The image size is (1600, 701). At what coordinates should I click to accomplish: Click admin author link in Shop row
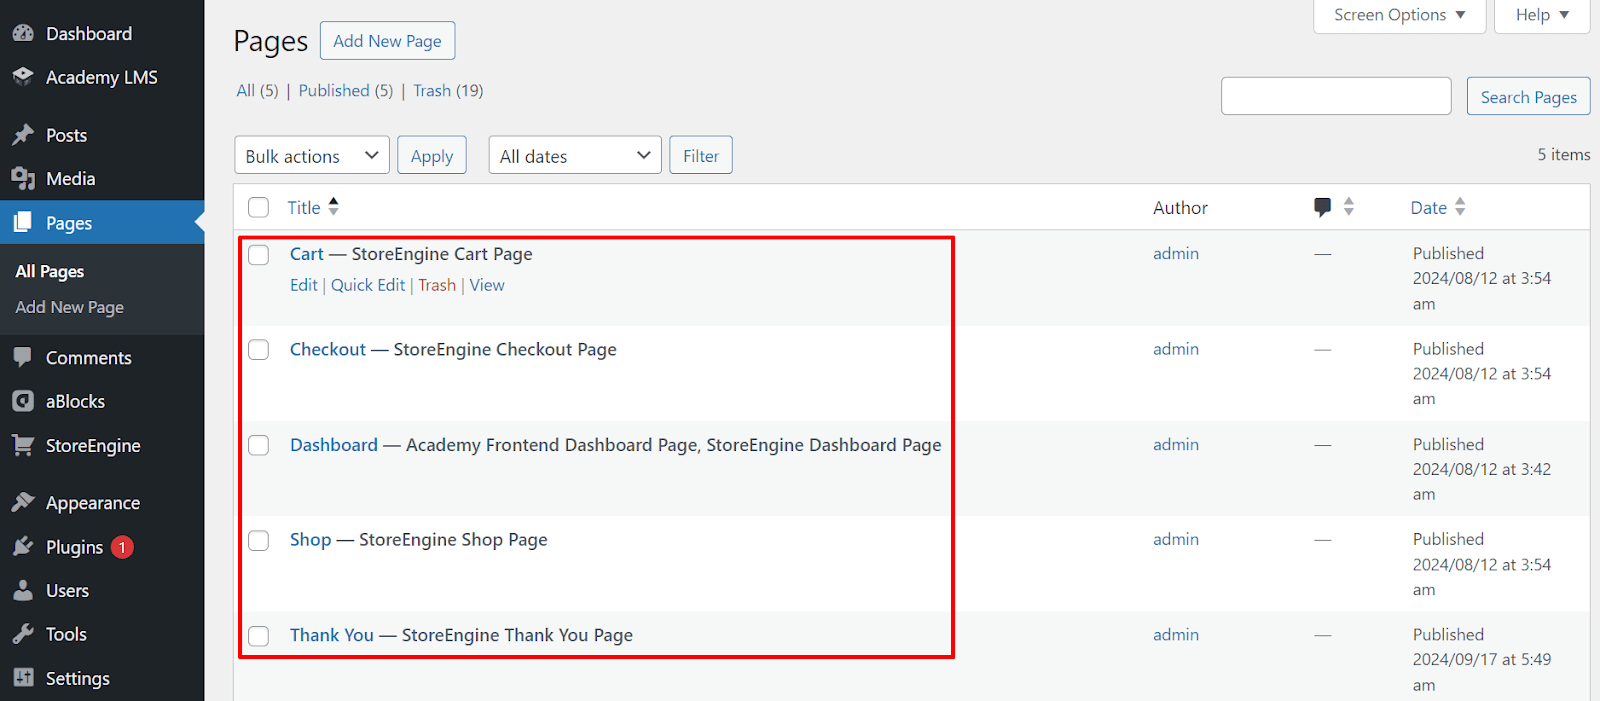tap(1176, 539)
